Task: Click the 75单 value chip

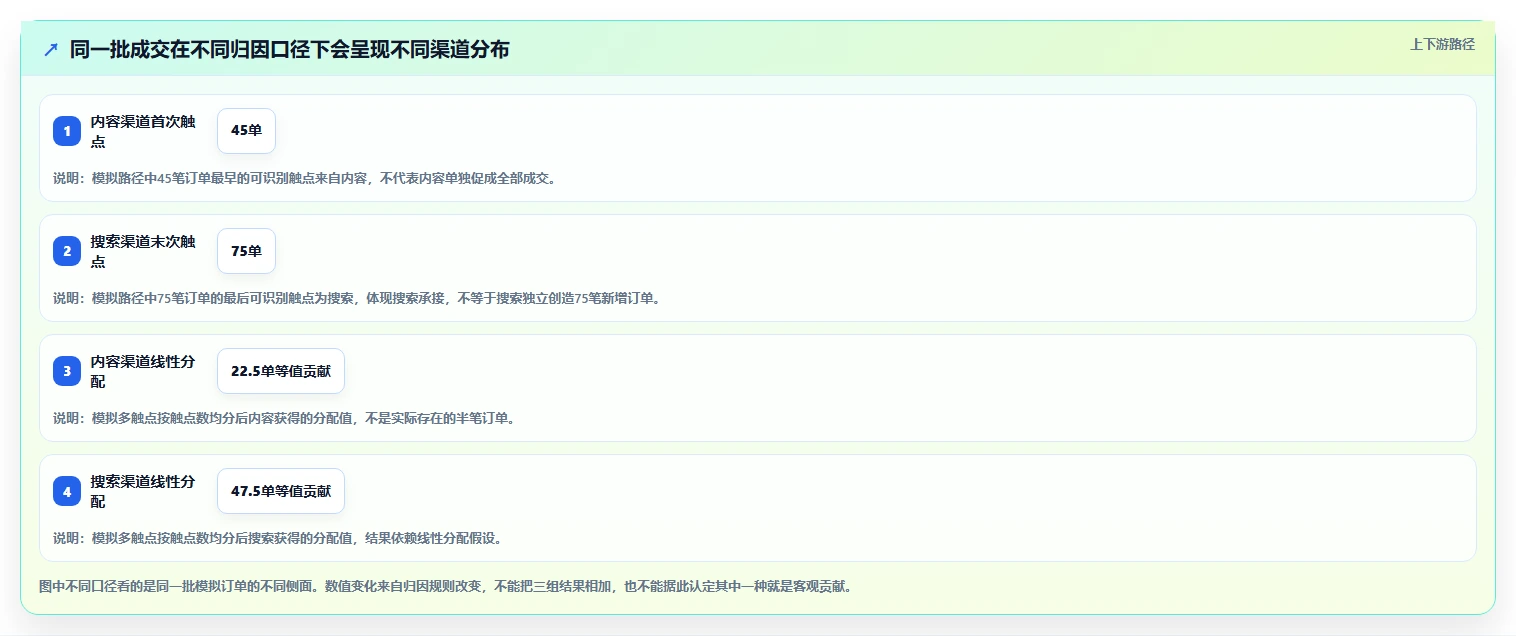Action: pos(246,251)
